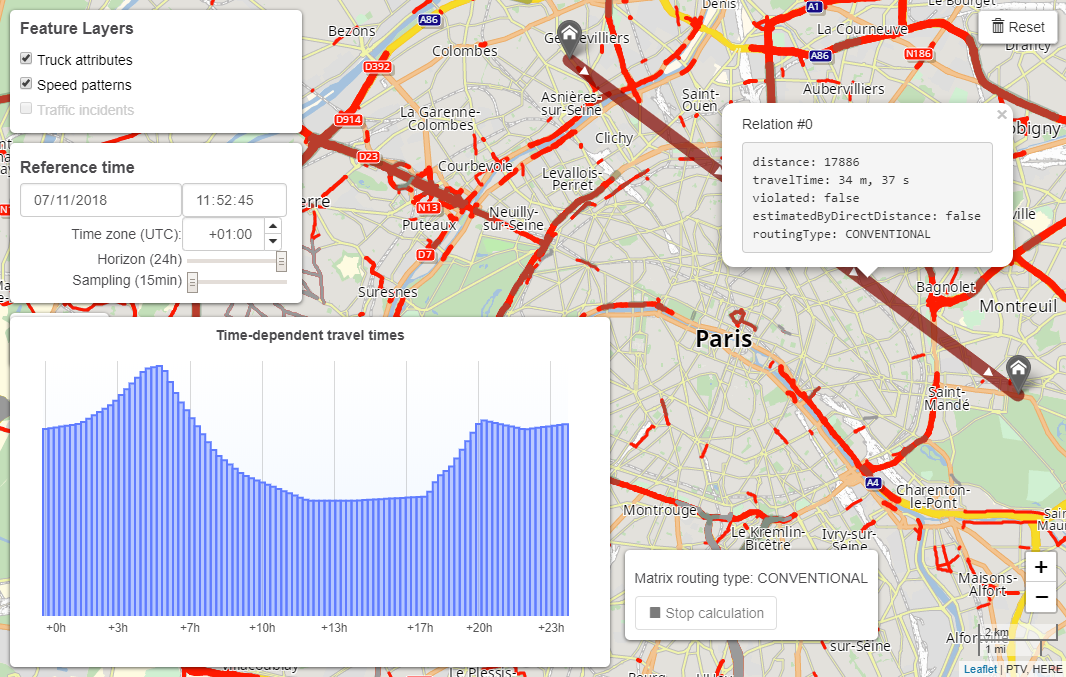The height and width of the screenshot is (677, 1066).
Task: Click the home marker near Gennevilliers
Action: pyautogui.click(x=569, y=38)
